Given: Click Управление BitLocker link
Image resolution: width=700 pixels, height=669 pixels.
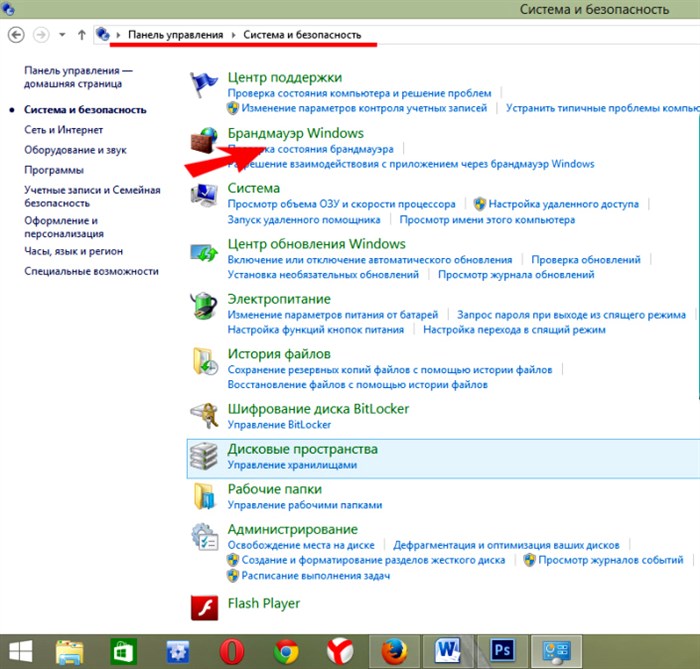Looking at the screenshot, I should coord(279,425).
